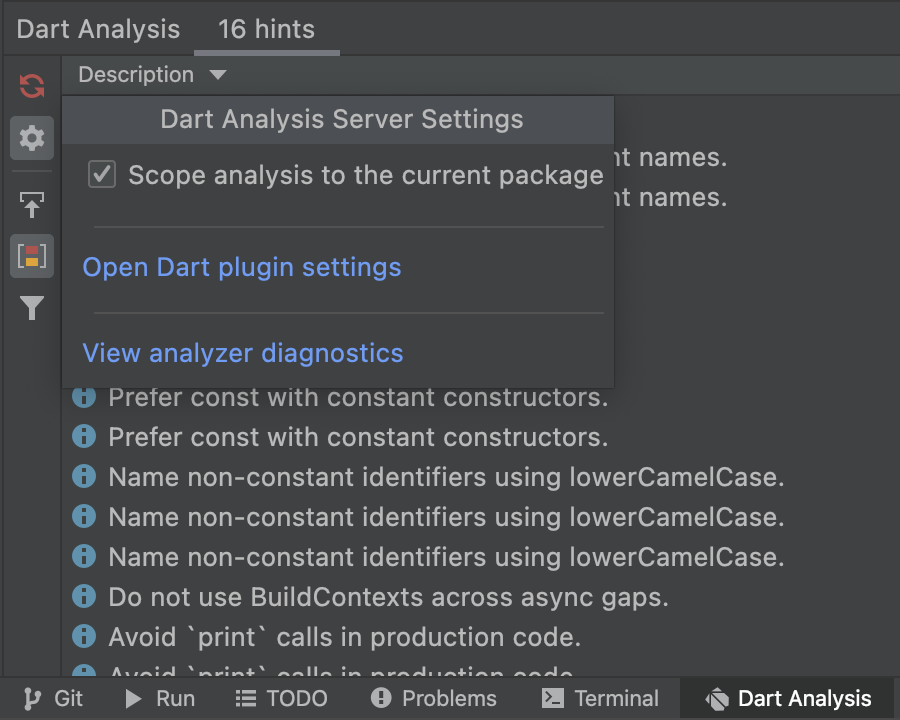Expand the Description column sort arrow
This screenshot has height=720, width=900.
[x=218, y=75]
